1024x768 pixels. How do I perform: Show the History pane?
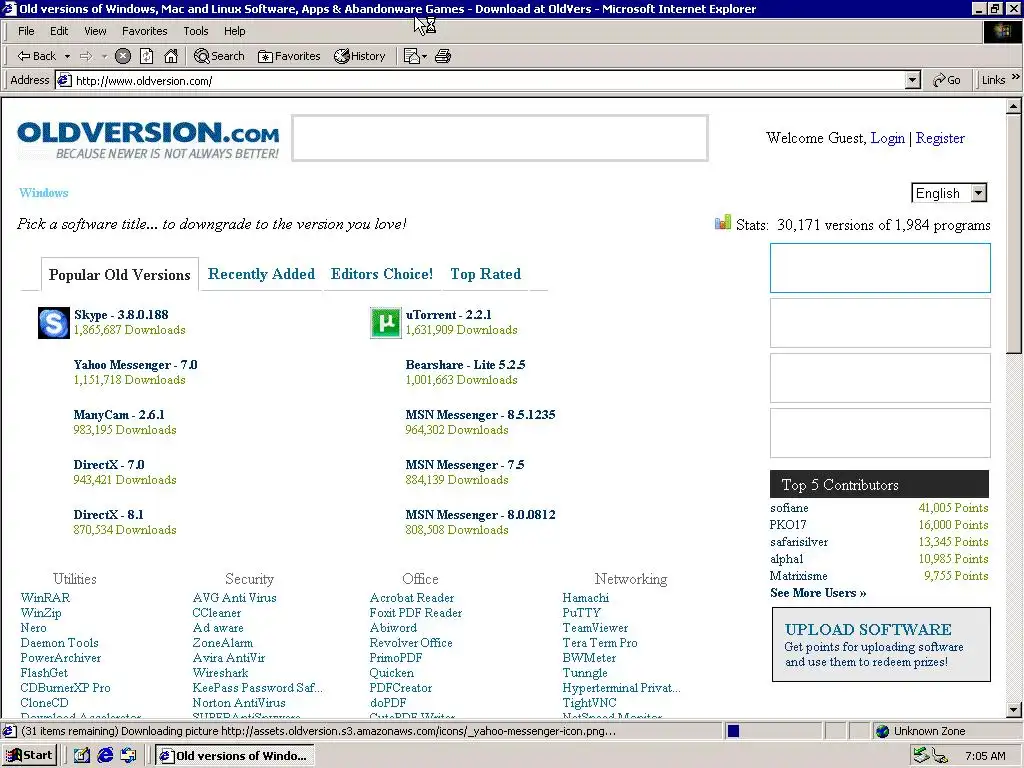(360, 56)
